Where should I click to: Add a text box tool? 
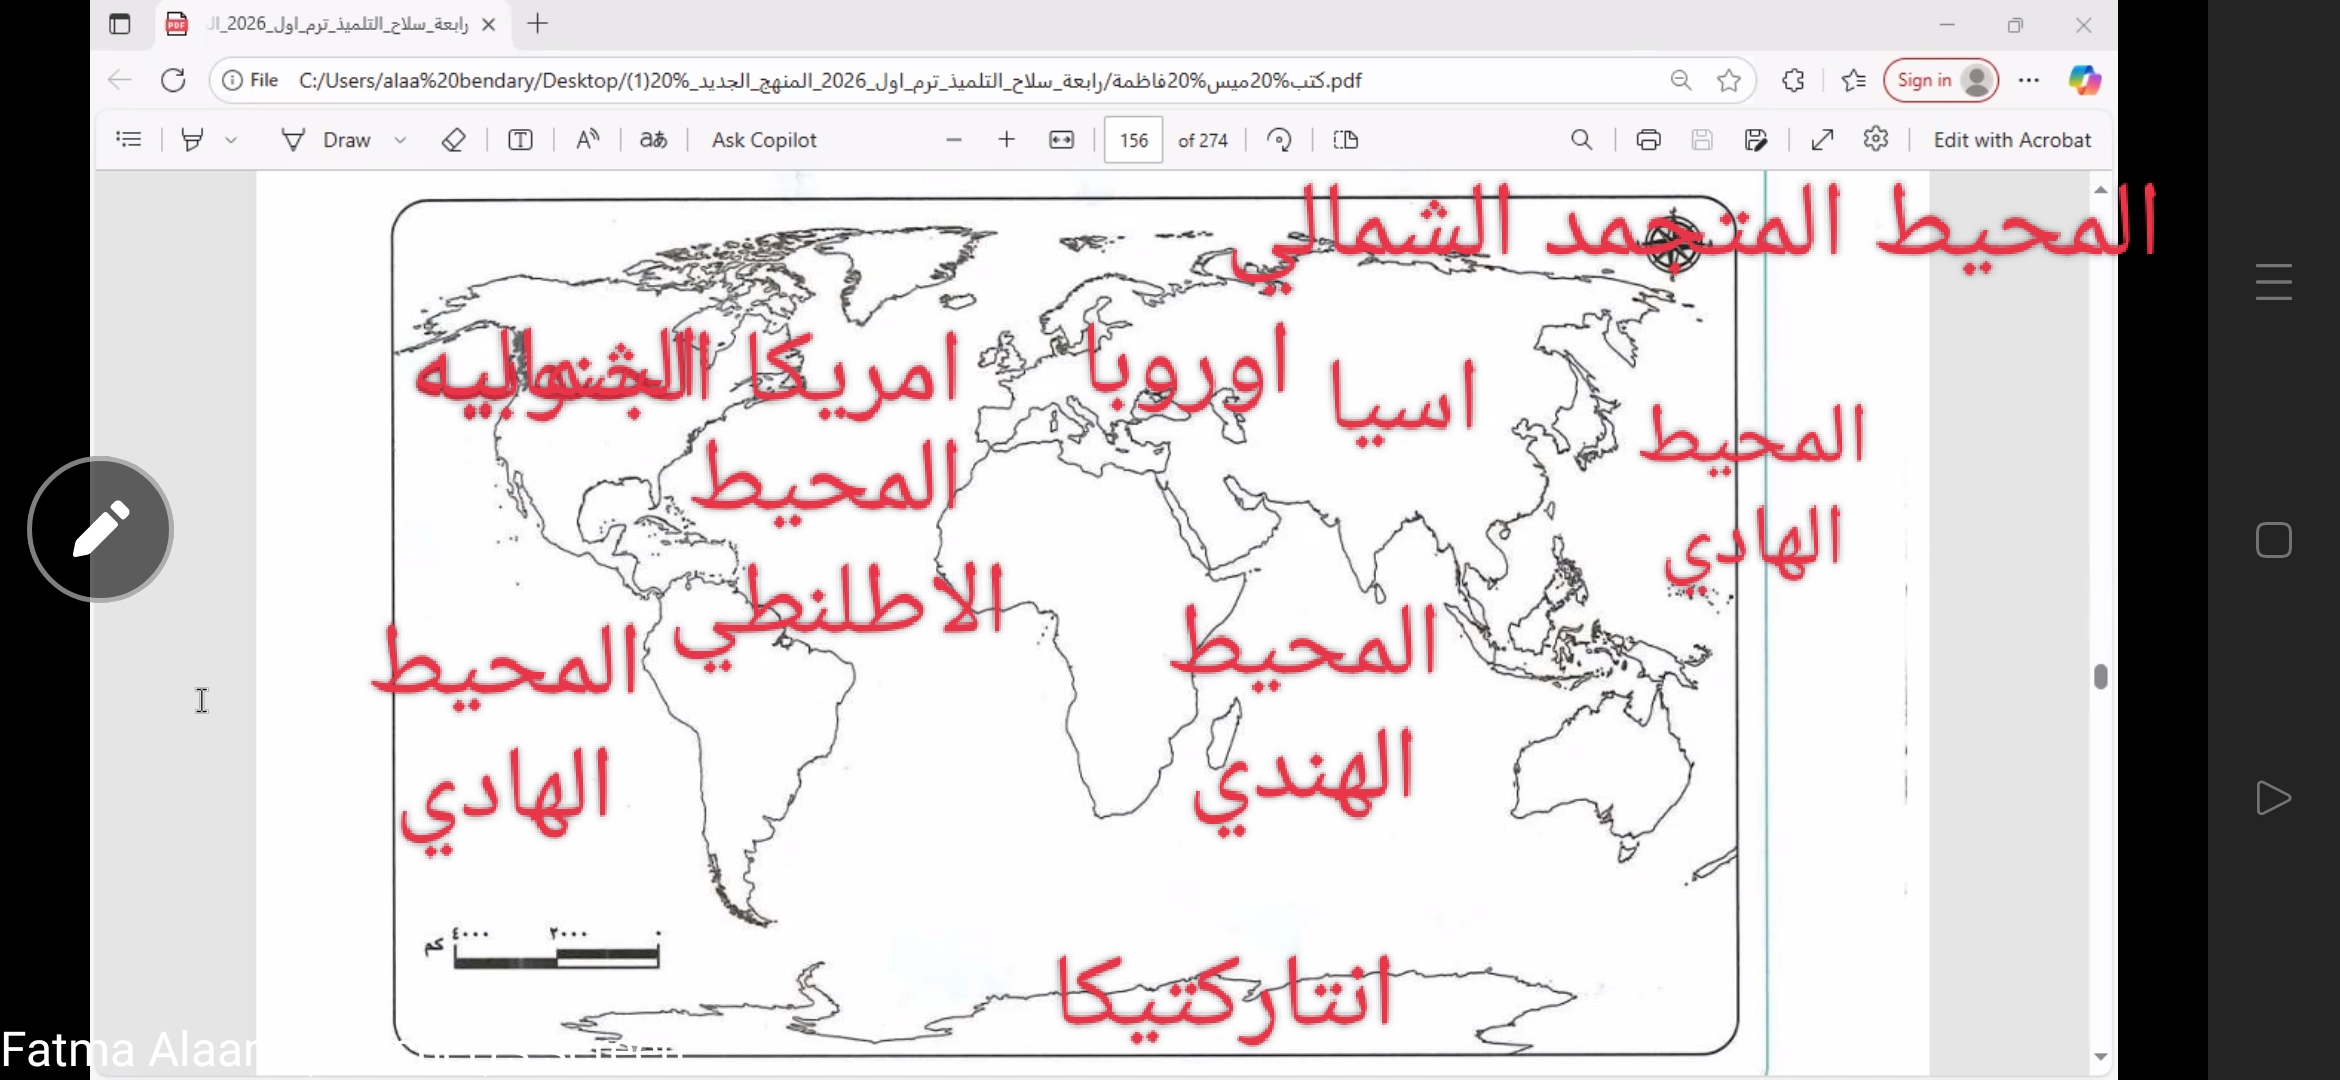tap(520, 140)
